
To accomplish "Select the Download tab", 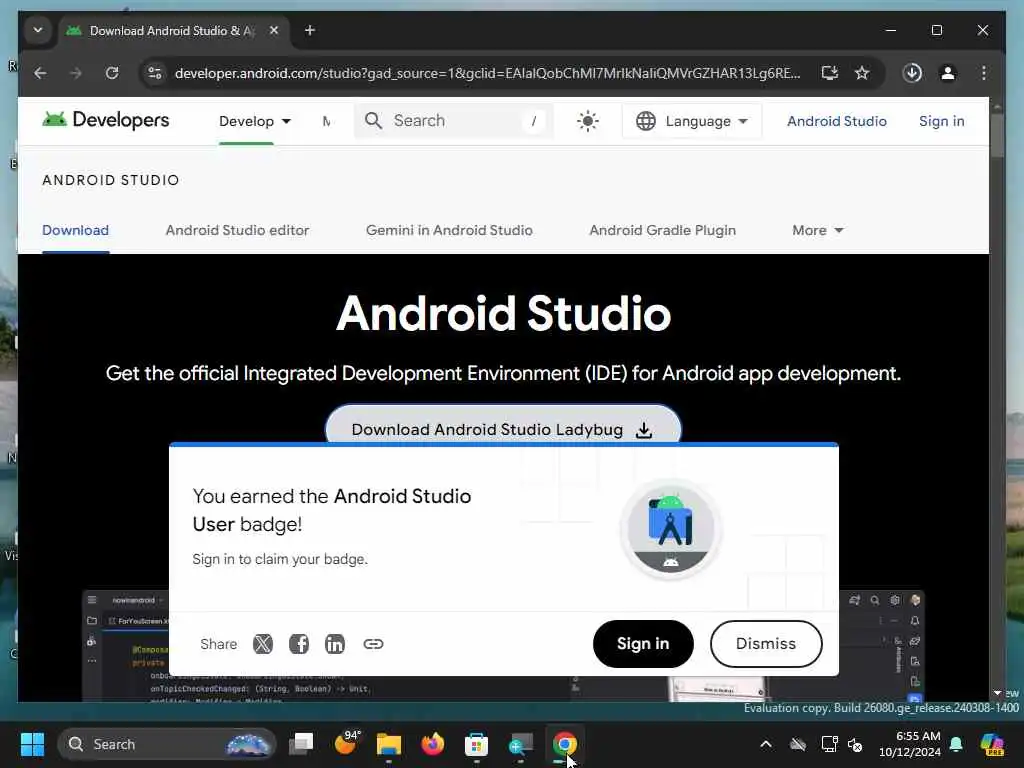I will (x=75, y=230).
